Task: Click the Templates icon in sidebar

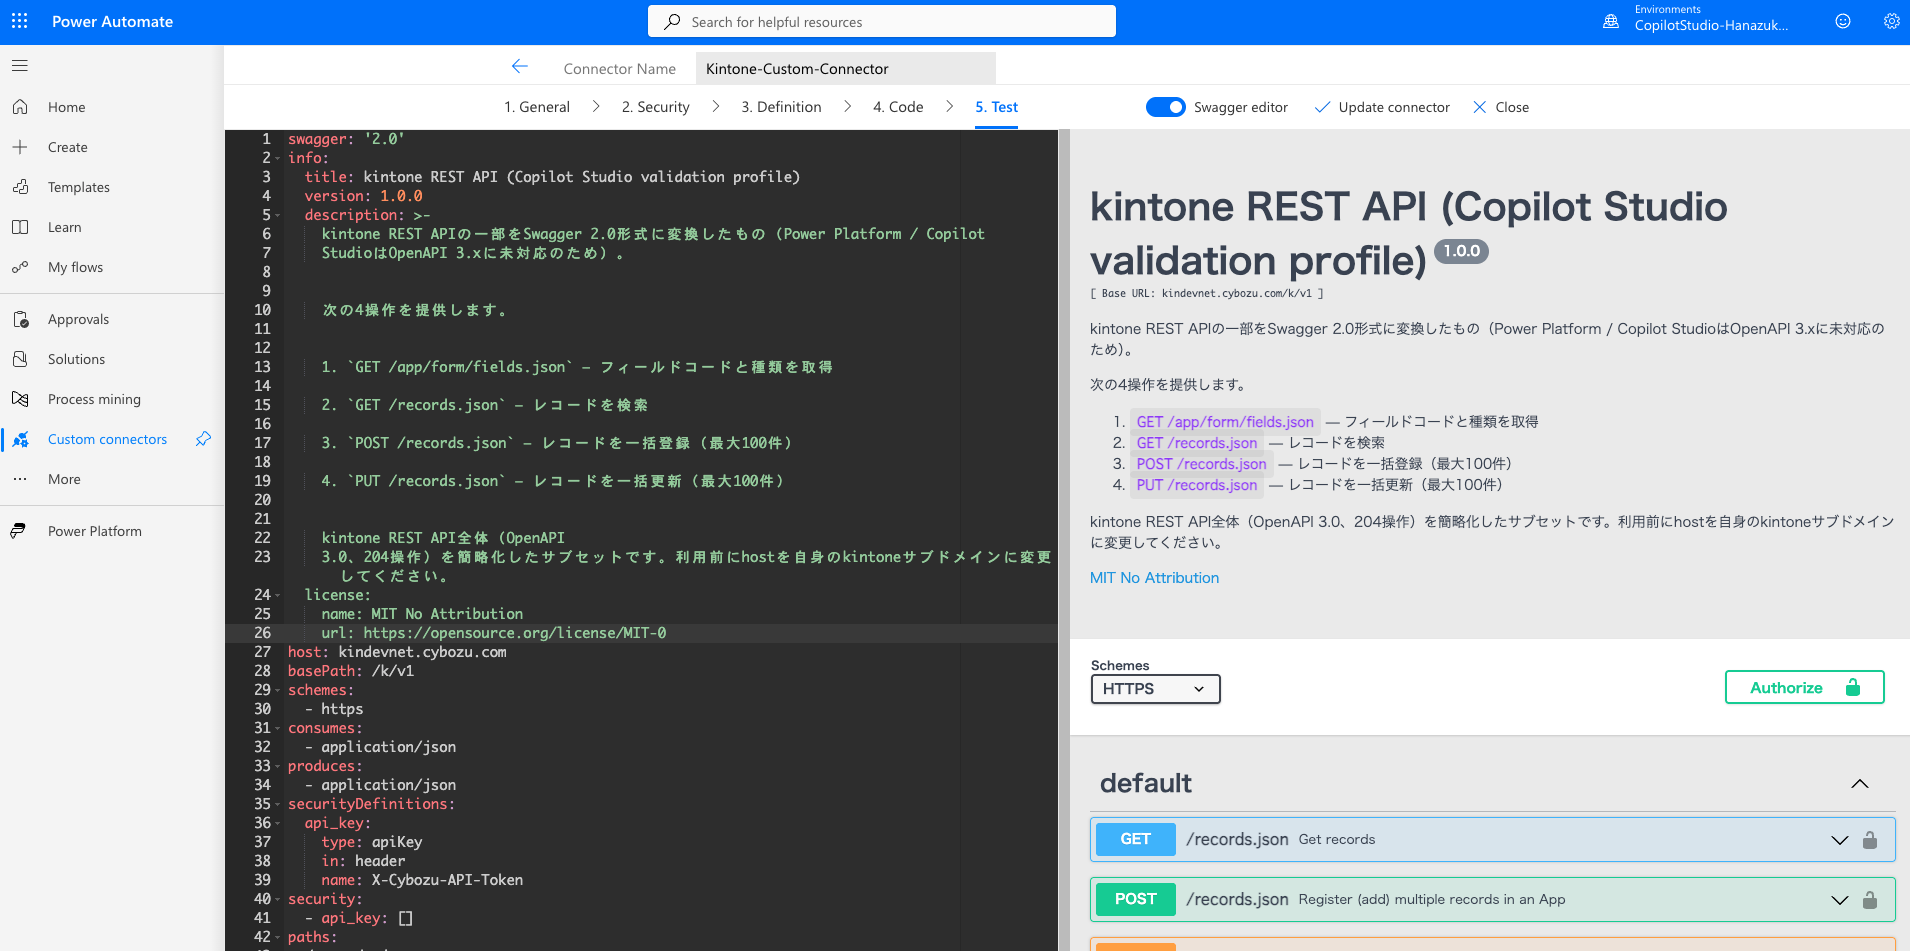Action: (x=20, y=187)
